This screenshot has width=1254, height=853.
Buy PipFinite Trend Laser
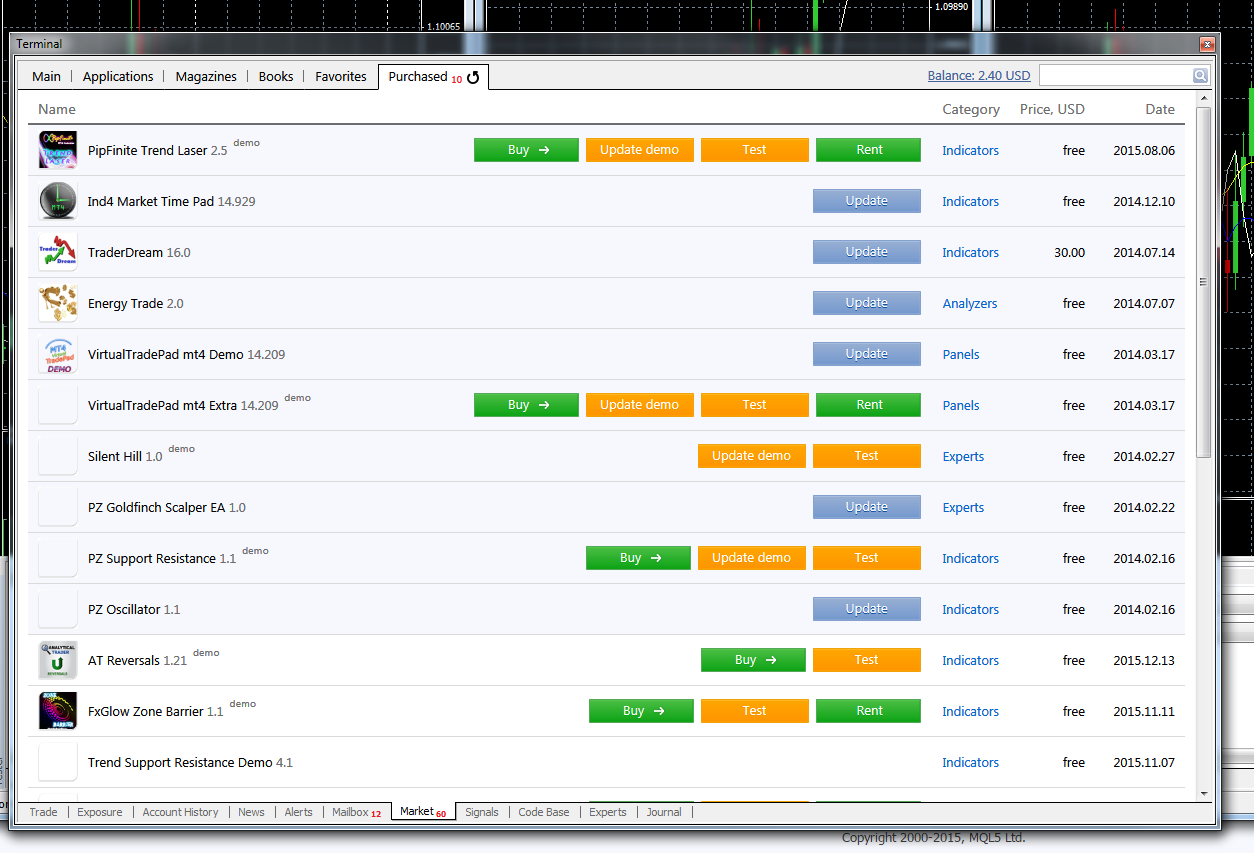coord(526,150)
